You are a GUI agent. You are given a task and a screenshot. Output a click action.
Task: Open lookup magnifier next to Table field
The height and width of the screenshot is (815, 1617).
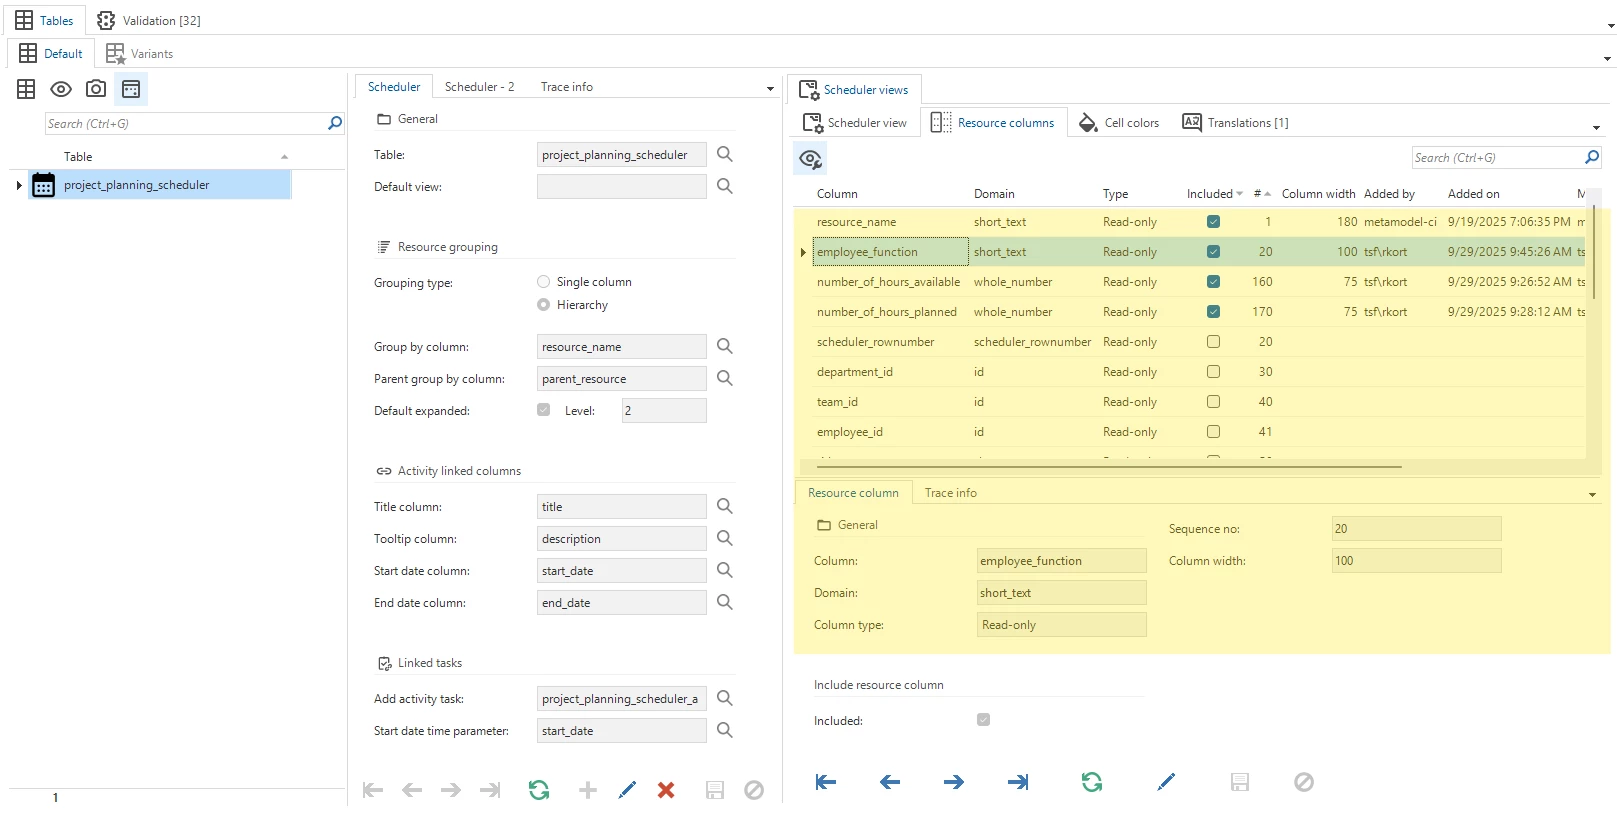[x=725, y=154]
